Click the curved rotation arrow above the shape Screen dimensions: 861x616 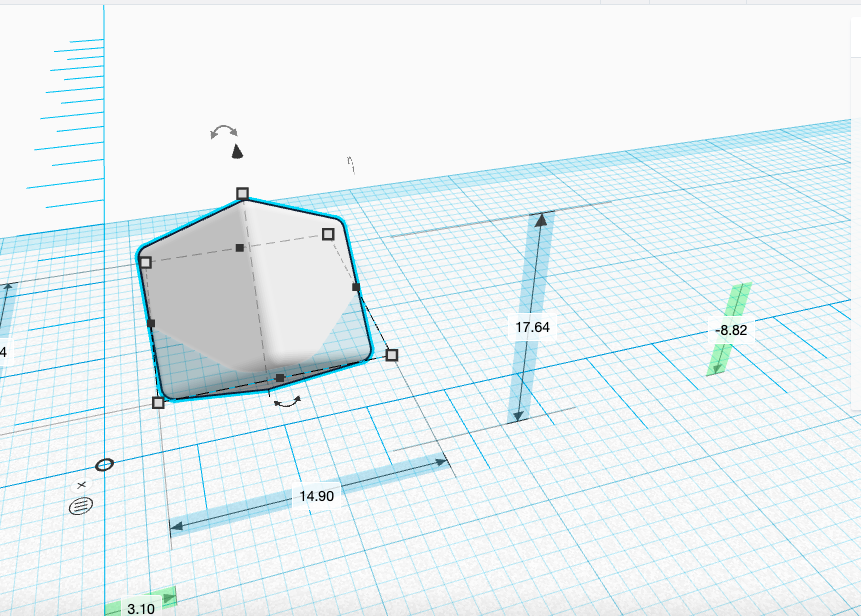[x=224, y=132]
